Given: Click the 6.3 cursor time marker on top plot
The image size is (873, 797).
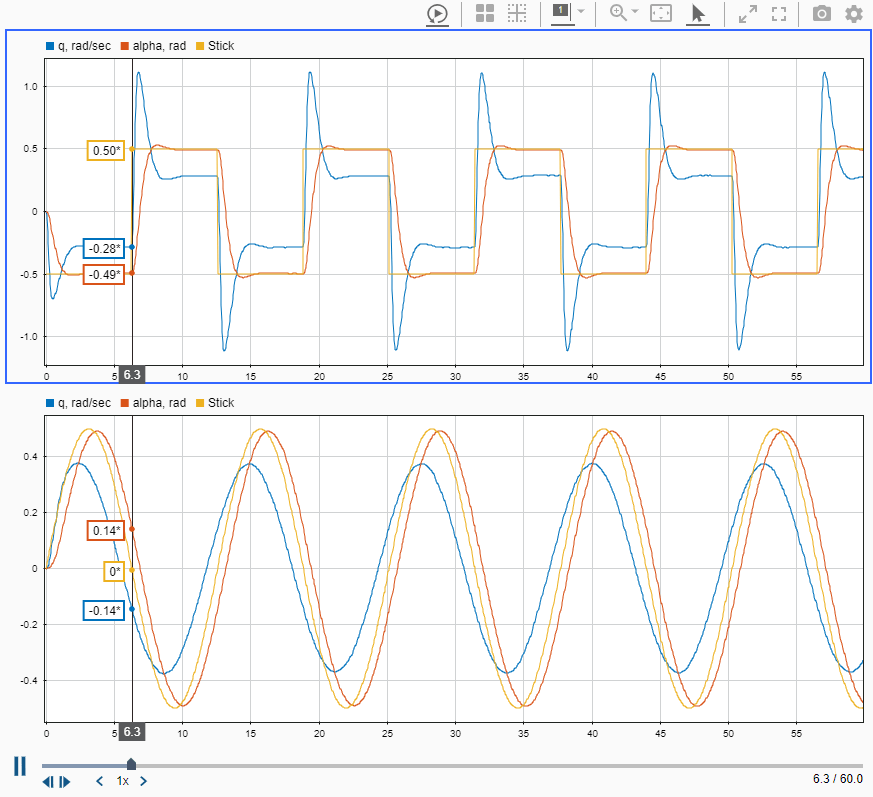Looking at the screenshot, I should click(x=132, y=375).
